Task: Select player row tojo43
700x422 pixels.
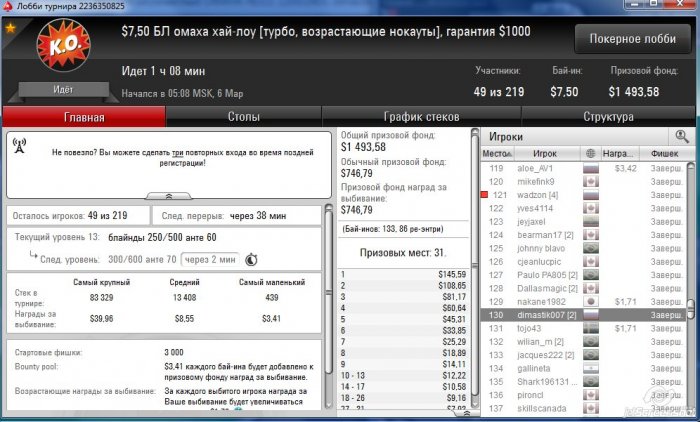Action: [583, 328]
